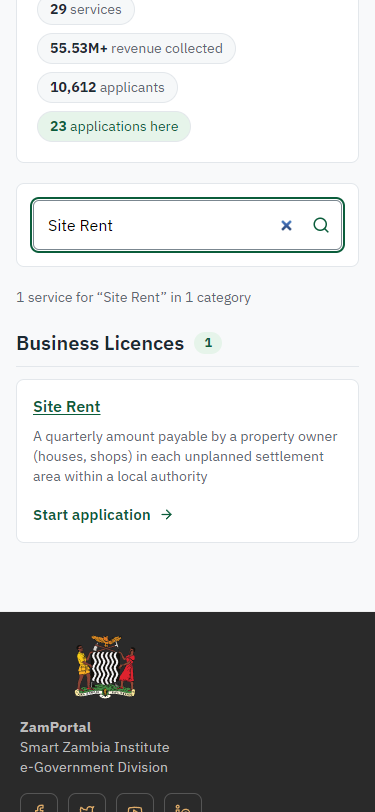Select the 55.53M+ revenue collected chip
This screenshot has height=812, width=375.
136,49
